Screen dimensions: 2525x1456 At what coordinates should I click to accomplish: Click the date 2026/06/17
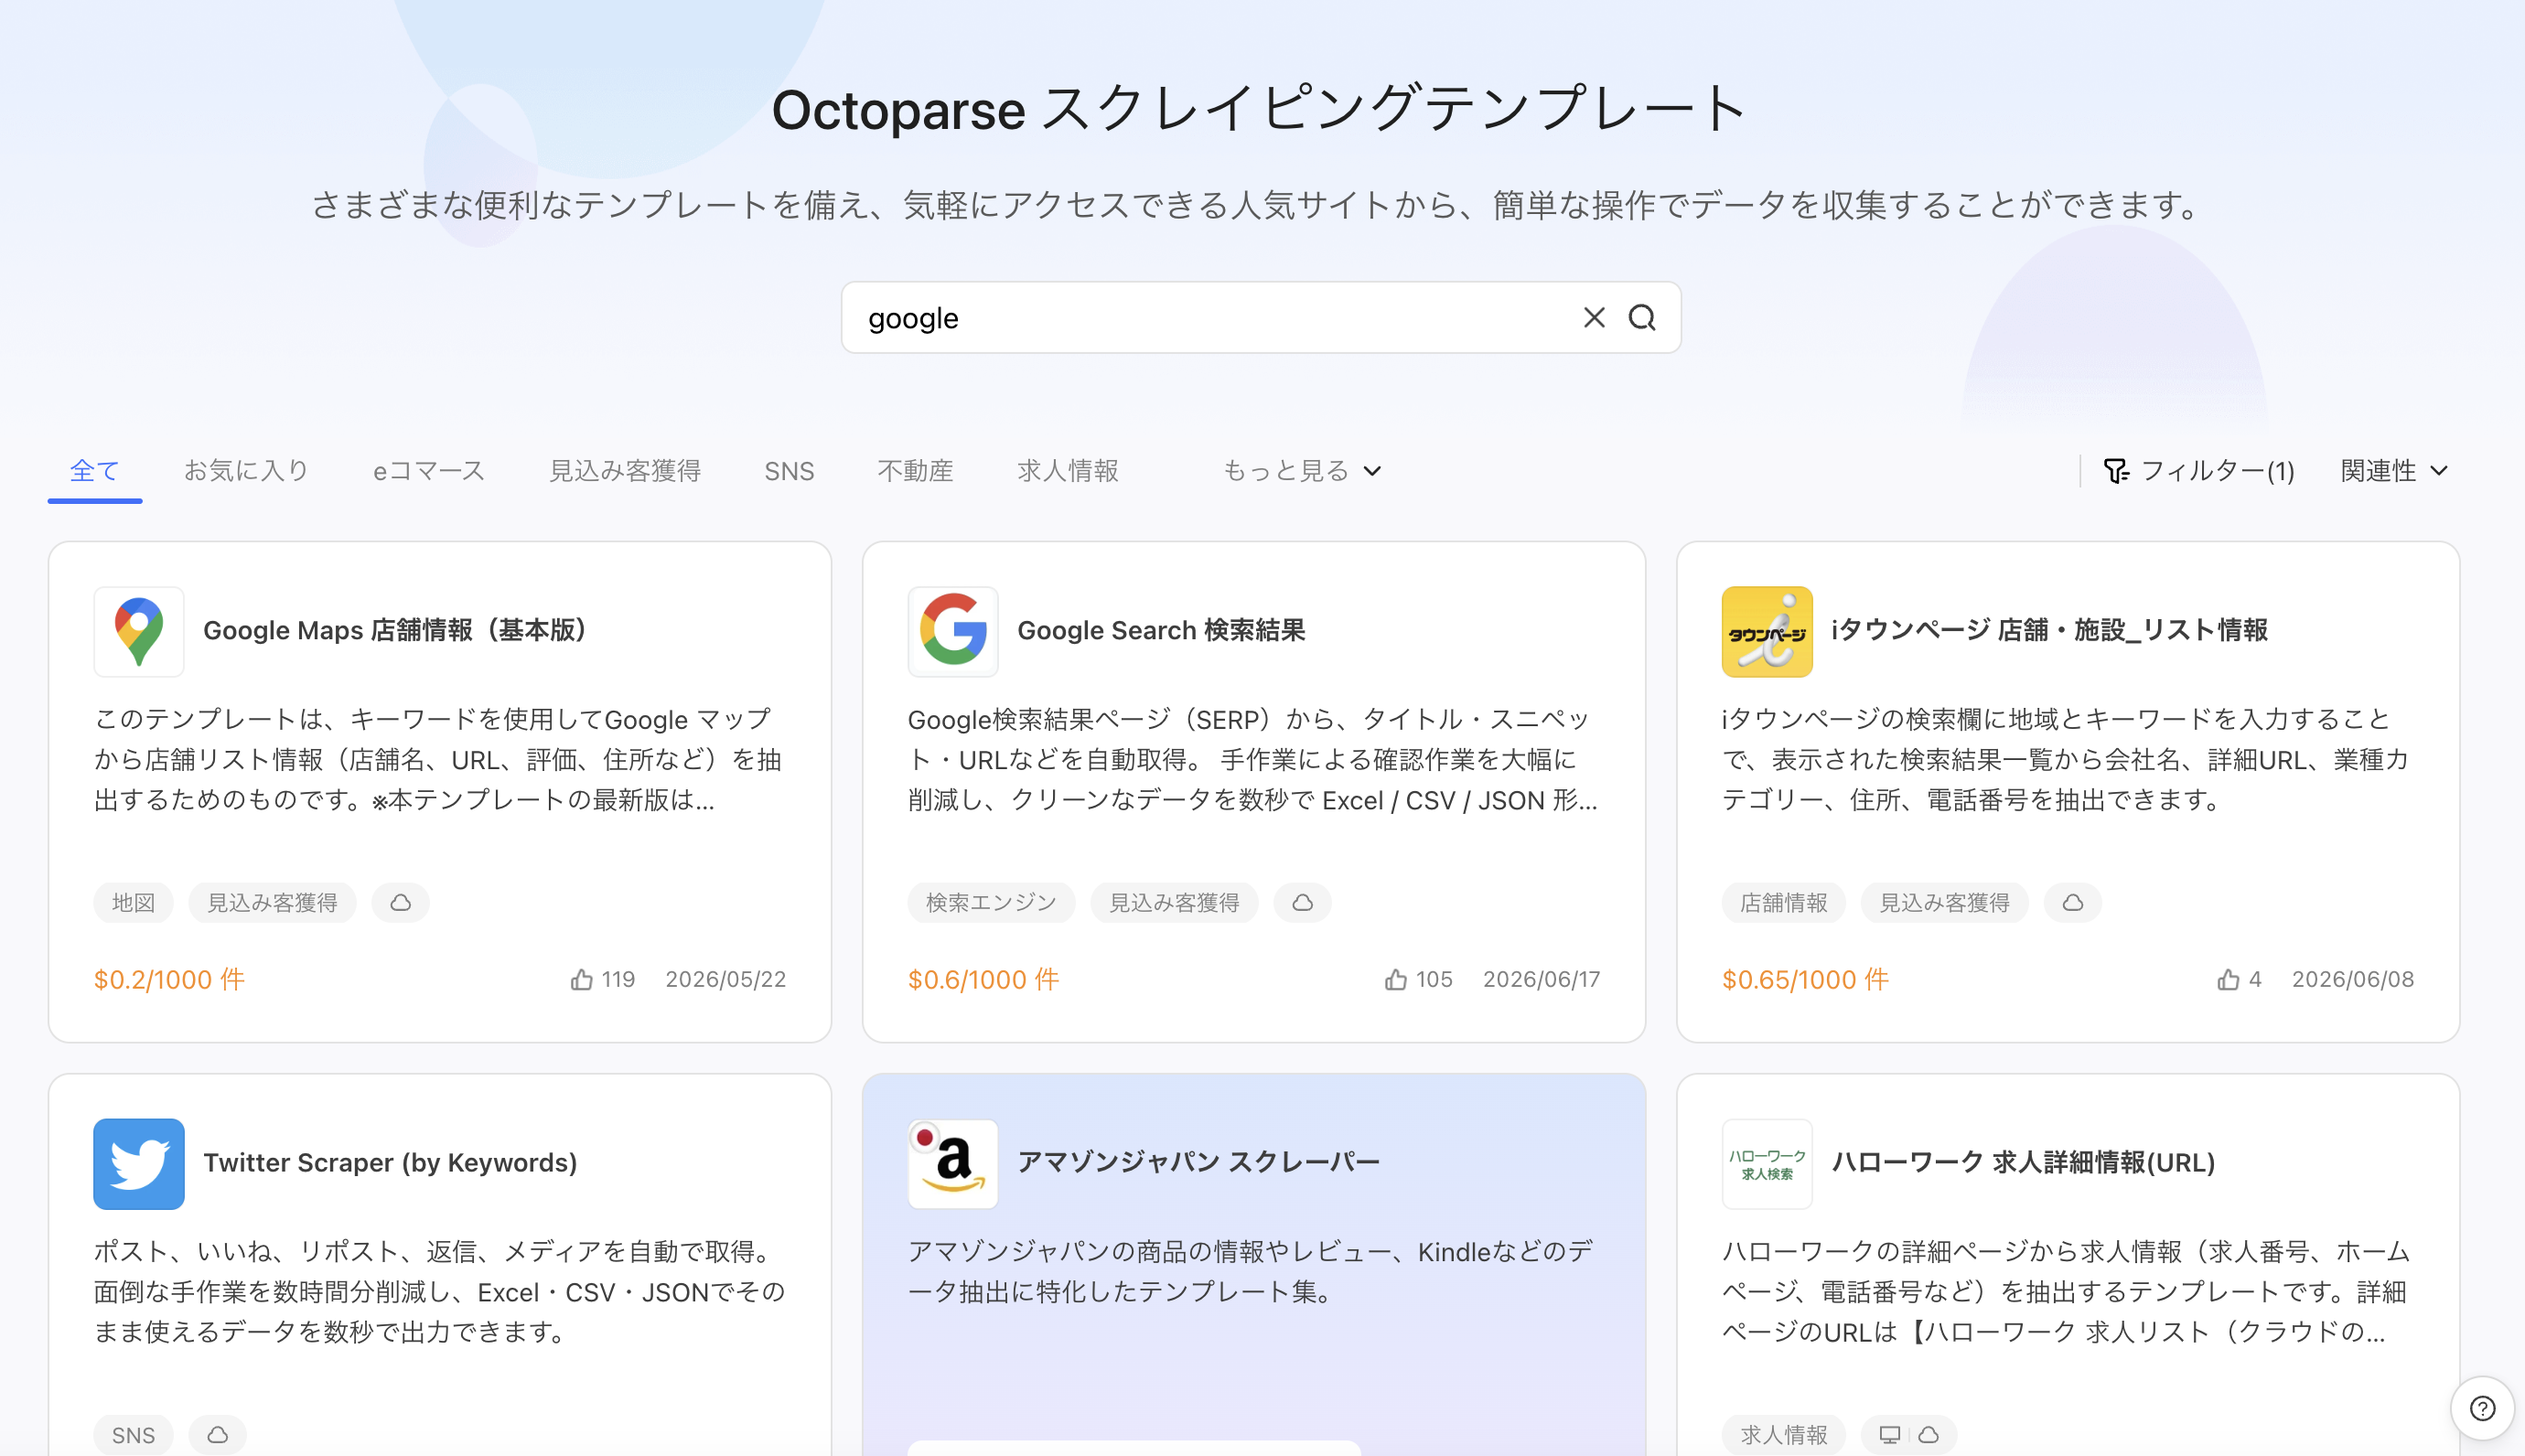1541,979
